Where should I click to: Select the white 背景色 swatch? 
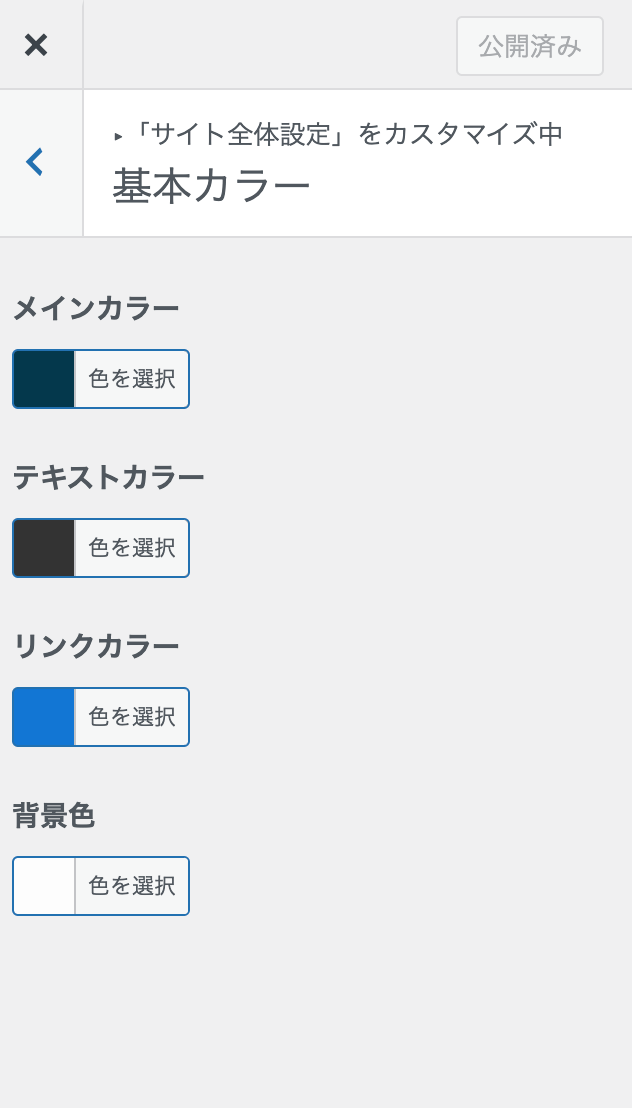43,886
